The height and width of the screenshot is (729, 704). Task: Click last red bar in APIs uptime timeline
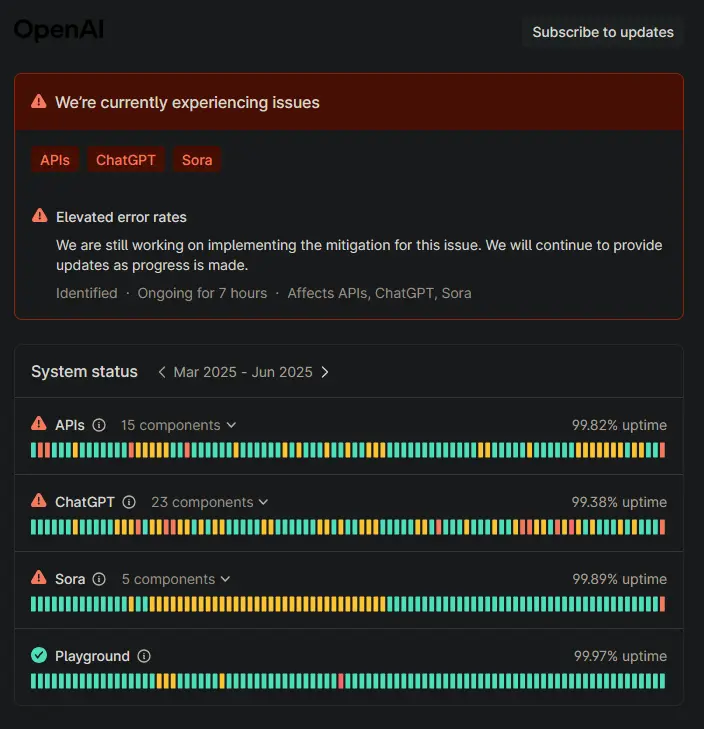(x=662, y=450)
